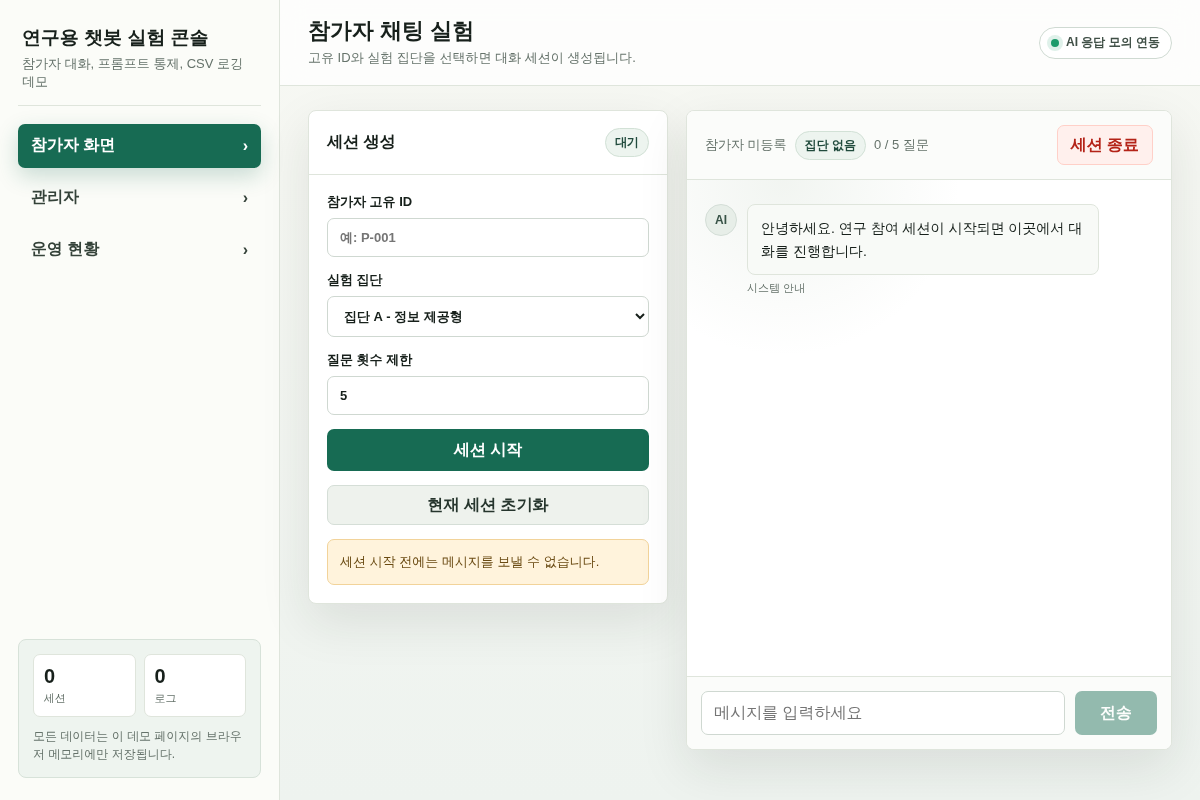This screenshot has height=800, width=1200.
Task: Click the 전송 send button
Action: pyautogui.click(x=1116, y=713)
